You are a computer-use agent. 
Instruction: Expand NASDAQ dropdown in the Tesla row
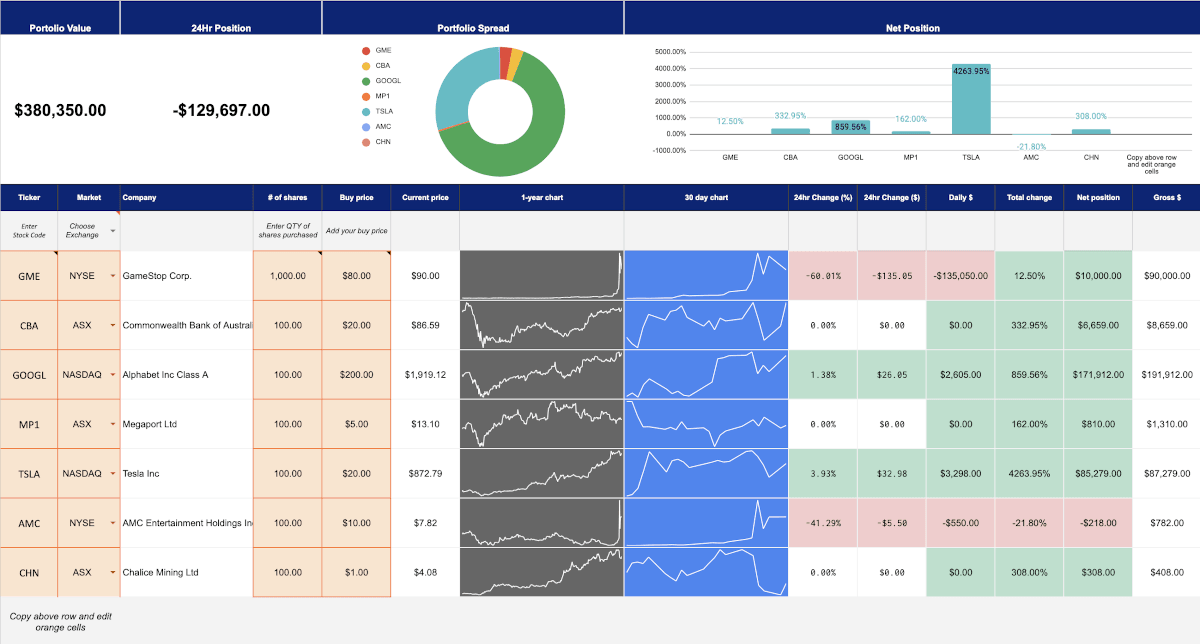112,474
